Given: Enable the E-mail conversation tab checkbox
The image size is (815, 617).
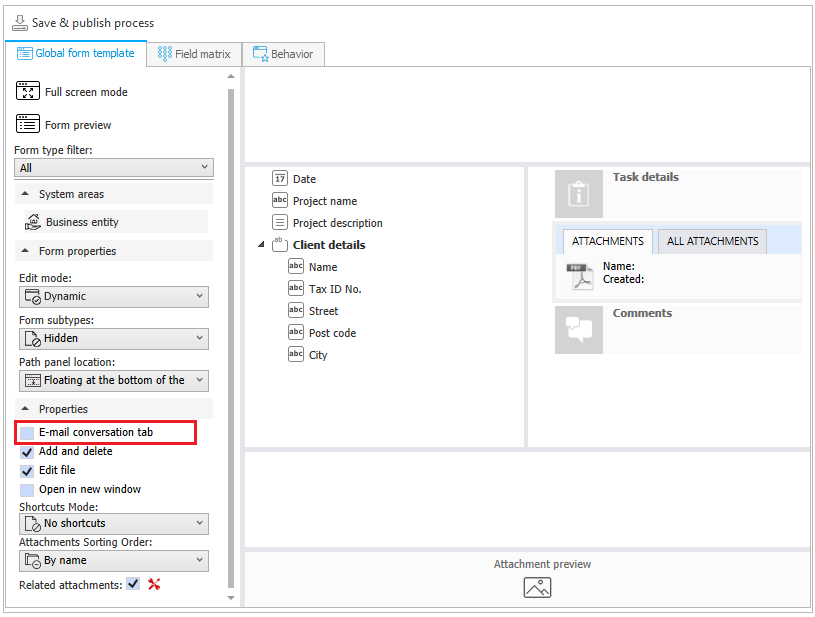Looking at the screenshot, I should coord(27,432).
